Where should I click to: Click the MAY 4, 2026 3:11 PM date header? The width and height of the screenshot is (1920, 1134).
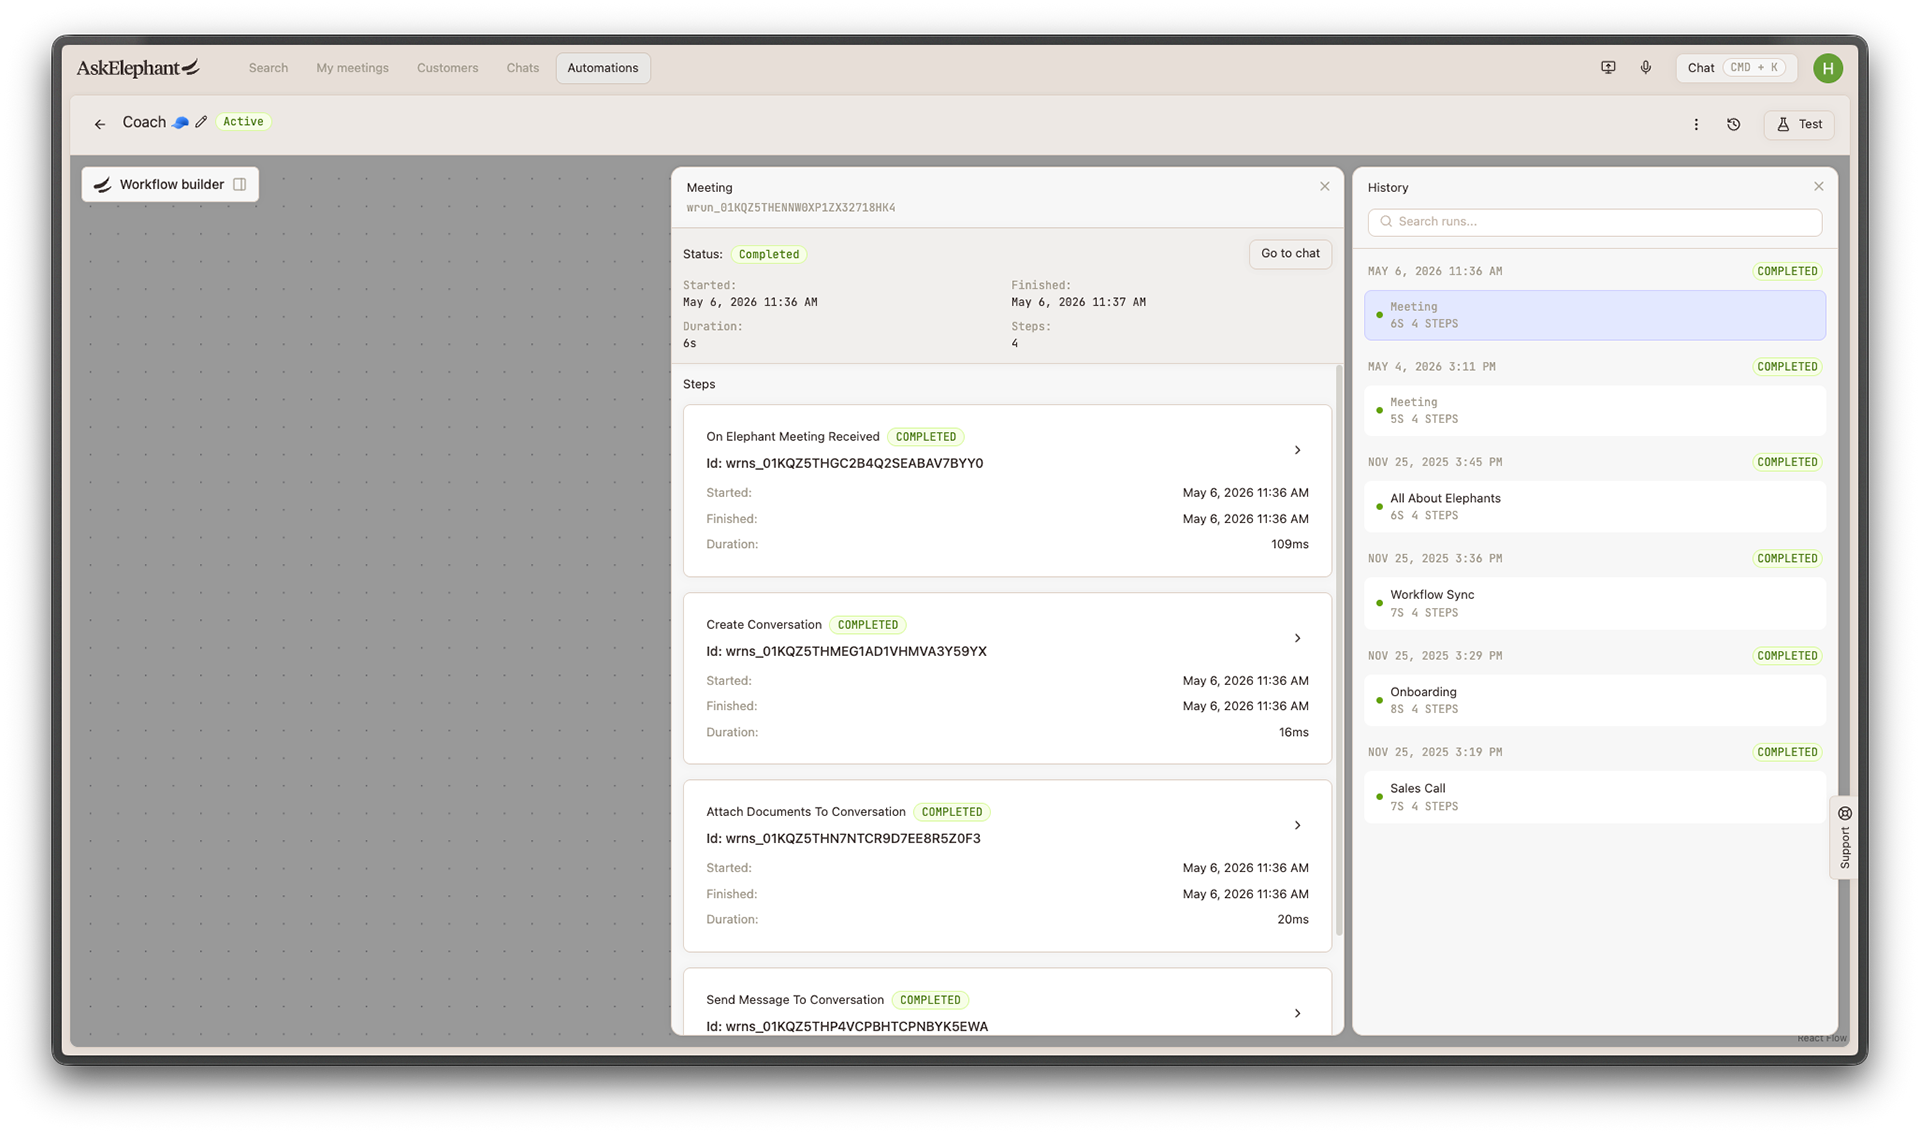pyautogui.click(x=1432, y=367)
